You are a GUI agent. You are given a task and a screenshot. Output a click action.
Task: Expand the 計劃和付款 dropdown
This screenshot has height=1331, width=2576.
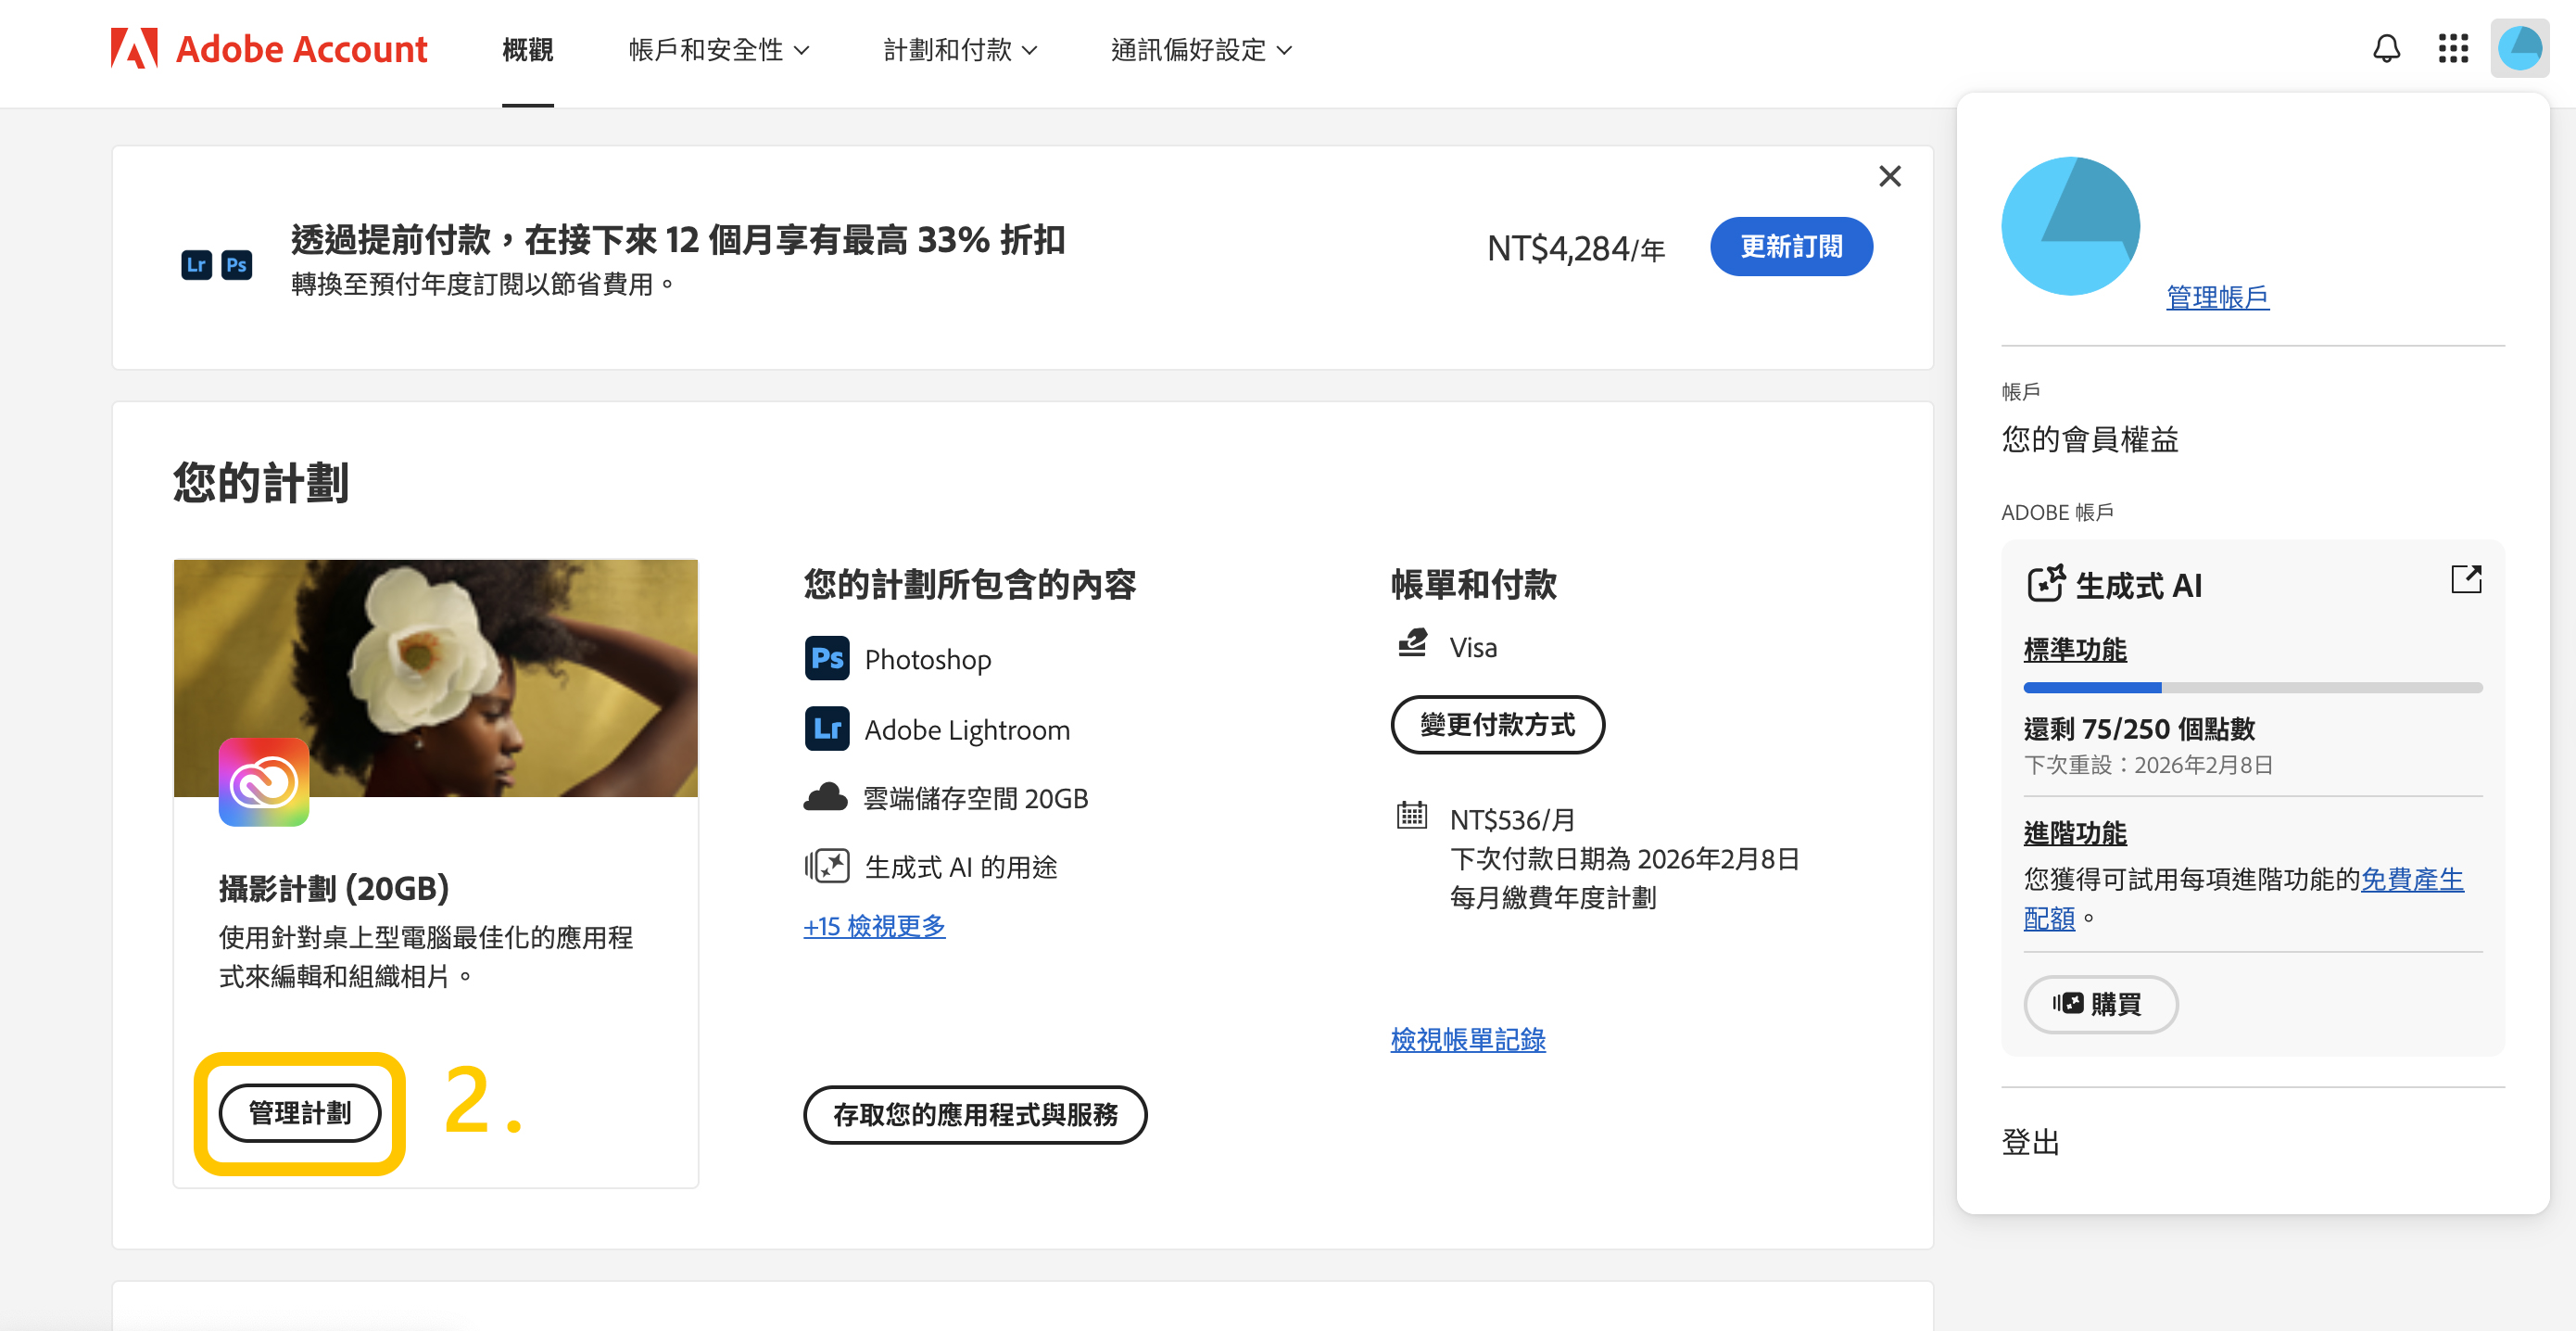point(960,49)
